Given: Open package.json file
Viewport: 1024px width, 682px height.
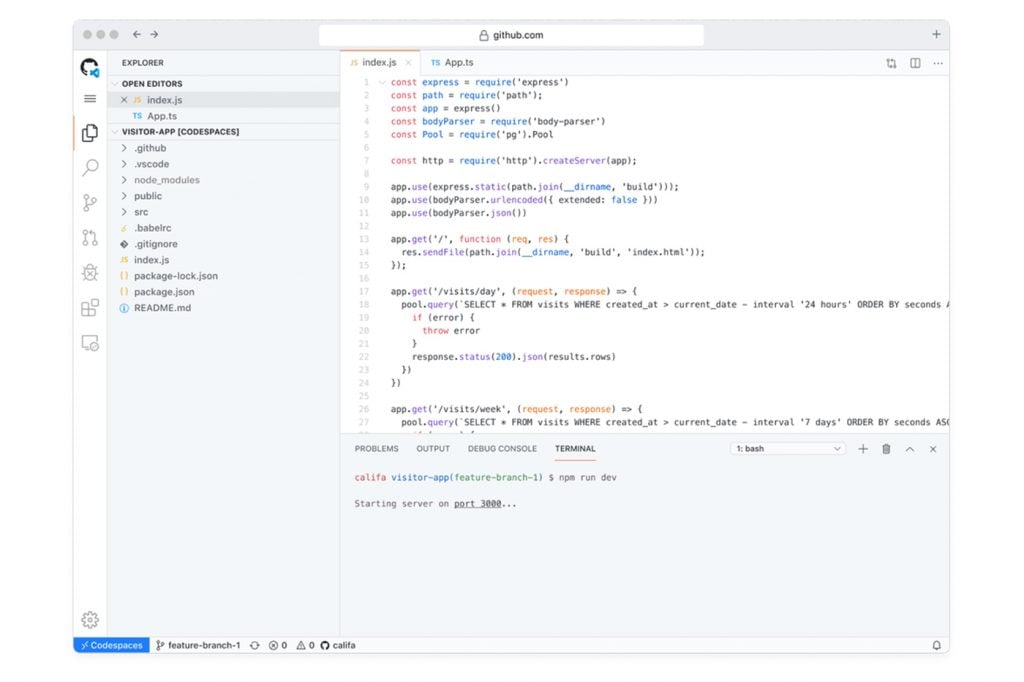Looking at the screenshot, I should click(223, 292).
